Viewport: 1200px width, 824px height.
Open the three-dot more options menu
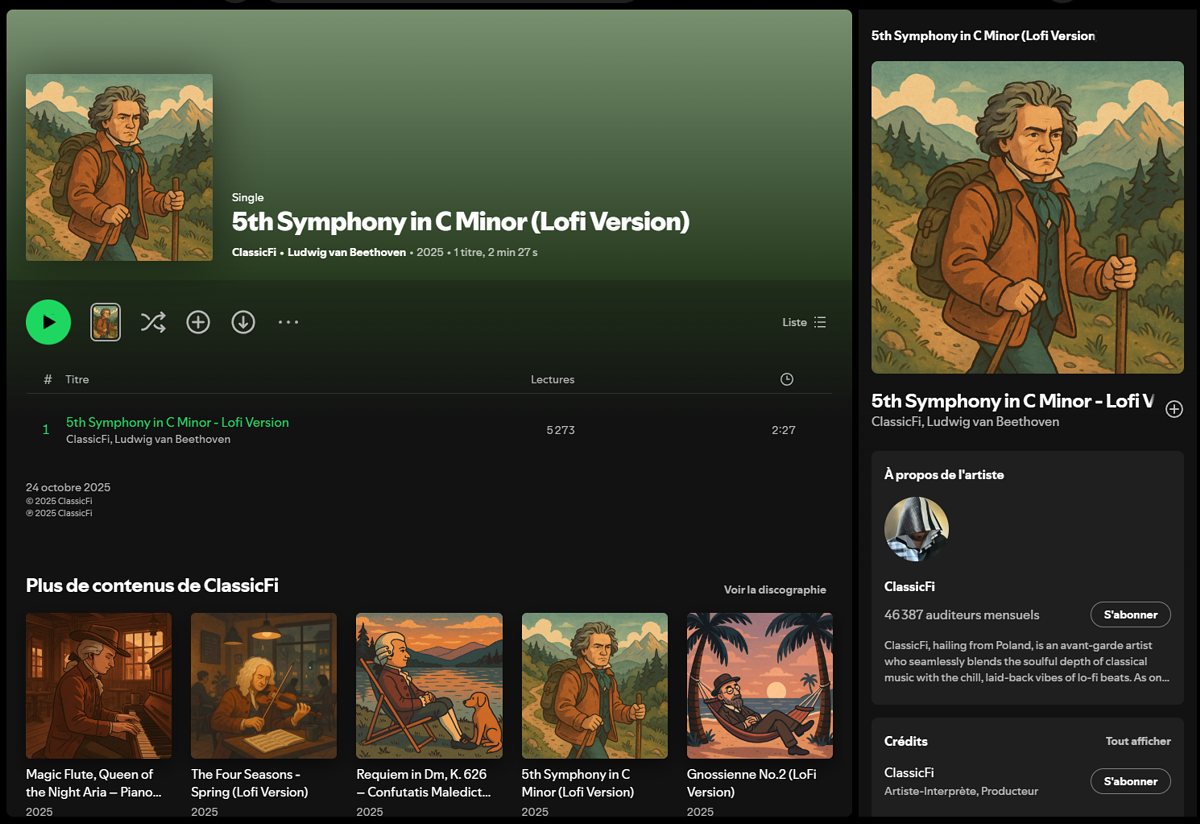pyautogui.click(x=288, y=322)
